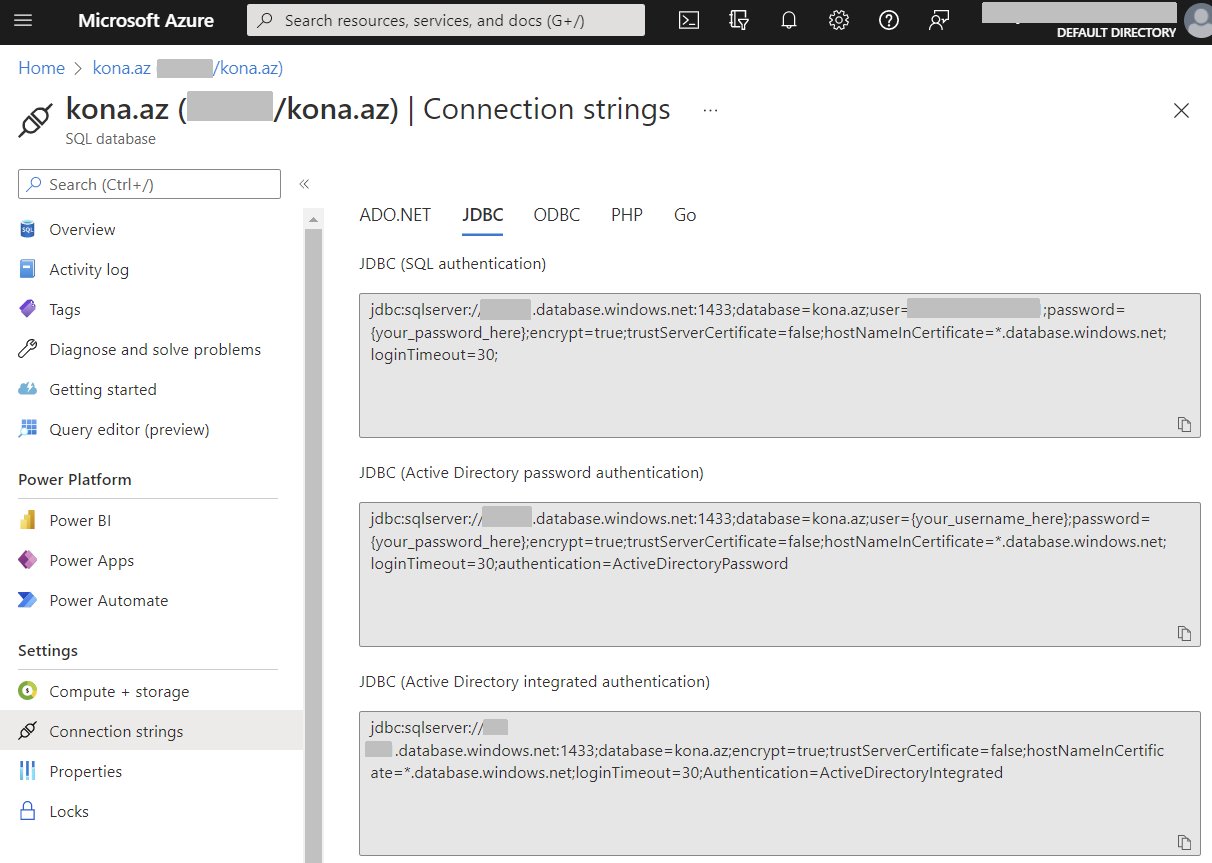Switch to the PHP tab
The image size is (1212, 863).
coord(627,215)
